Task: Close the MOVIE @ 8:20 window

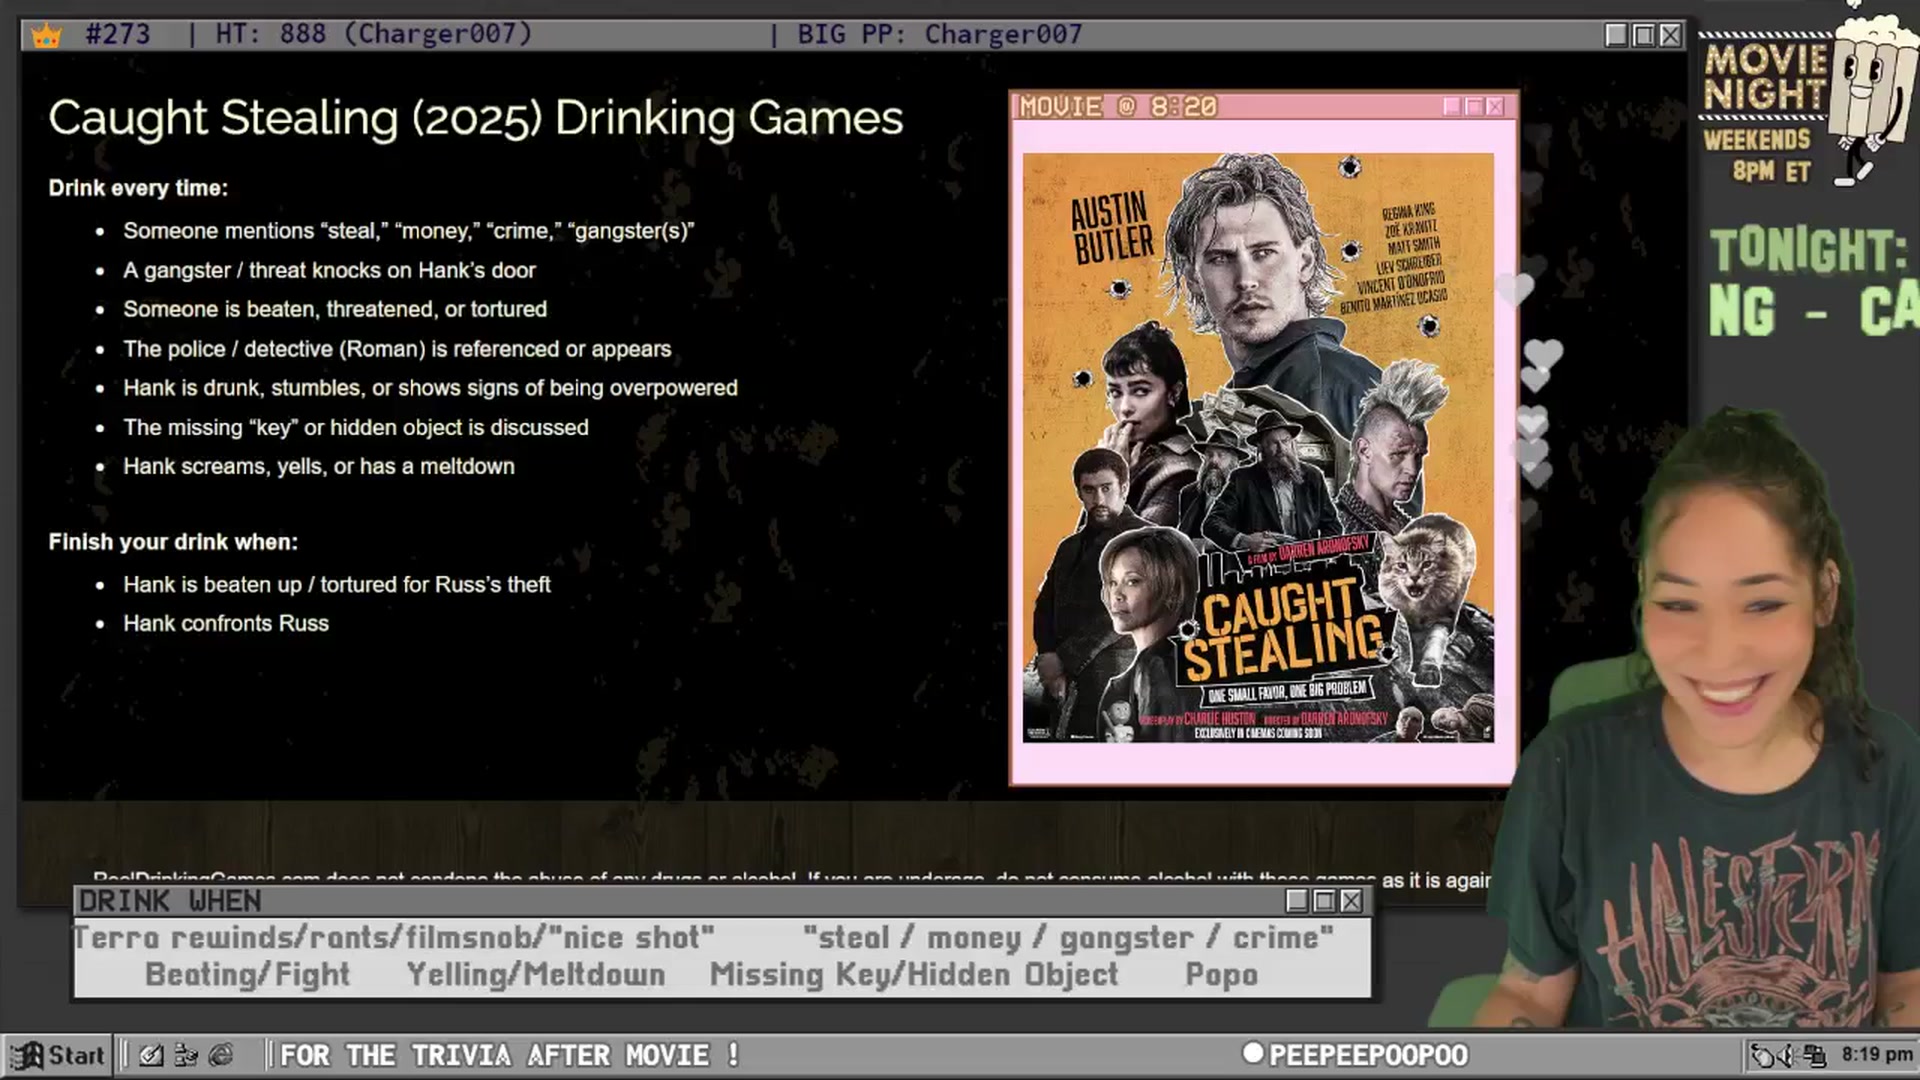Action: point(1496,106)
